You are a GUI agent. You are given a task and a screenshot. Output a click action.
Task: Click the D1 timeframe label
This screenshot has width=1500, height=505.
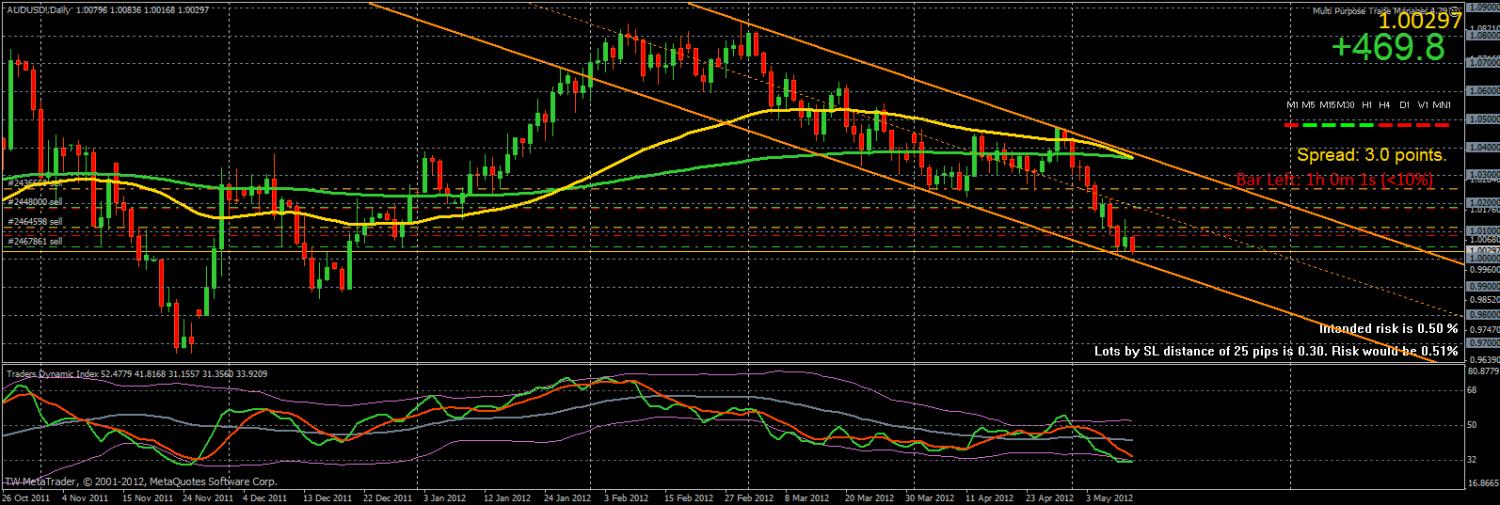(x=1405, y=105)
